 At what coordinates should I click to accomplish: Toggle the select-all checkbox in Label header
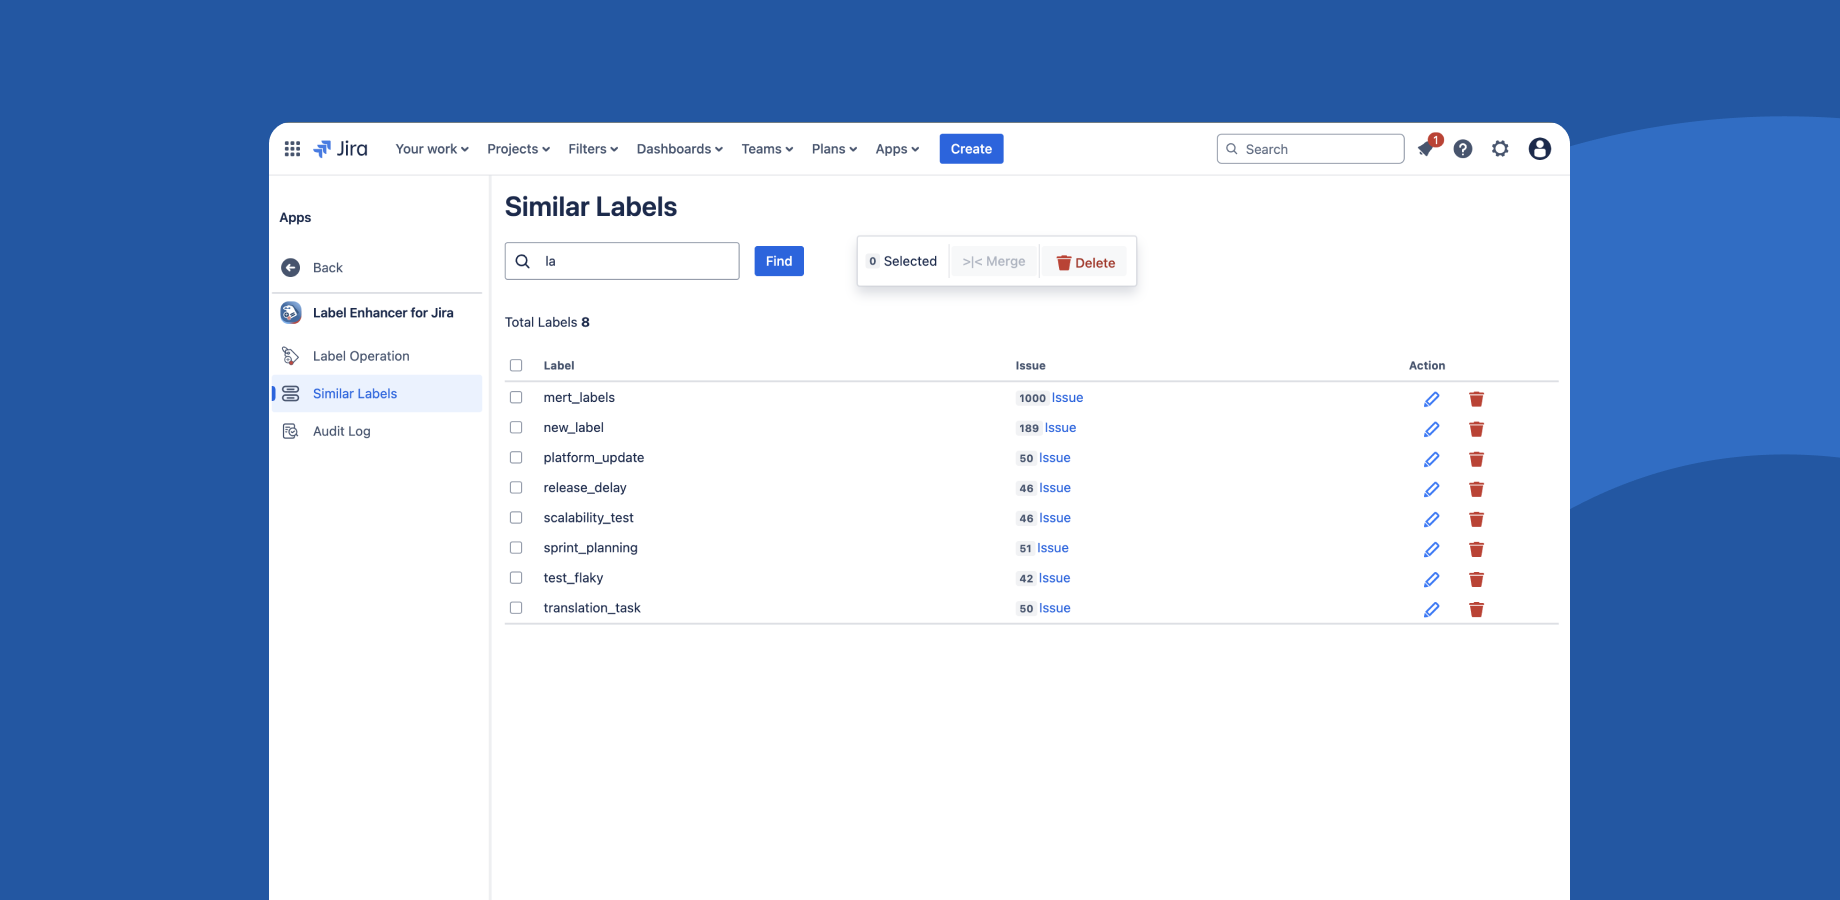click(516, 365)
